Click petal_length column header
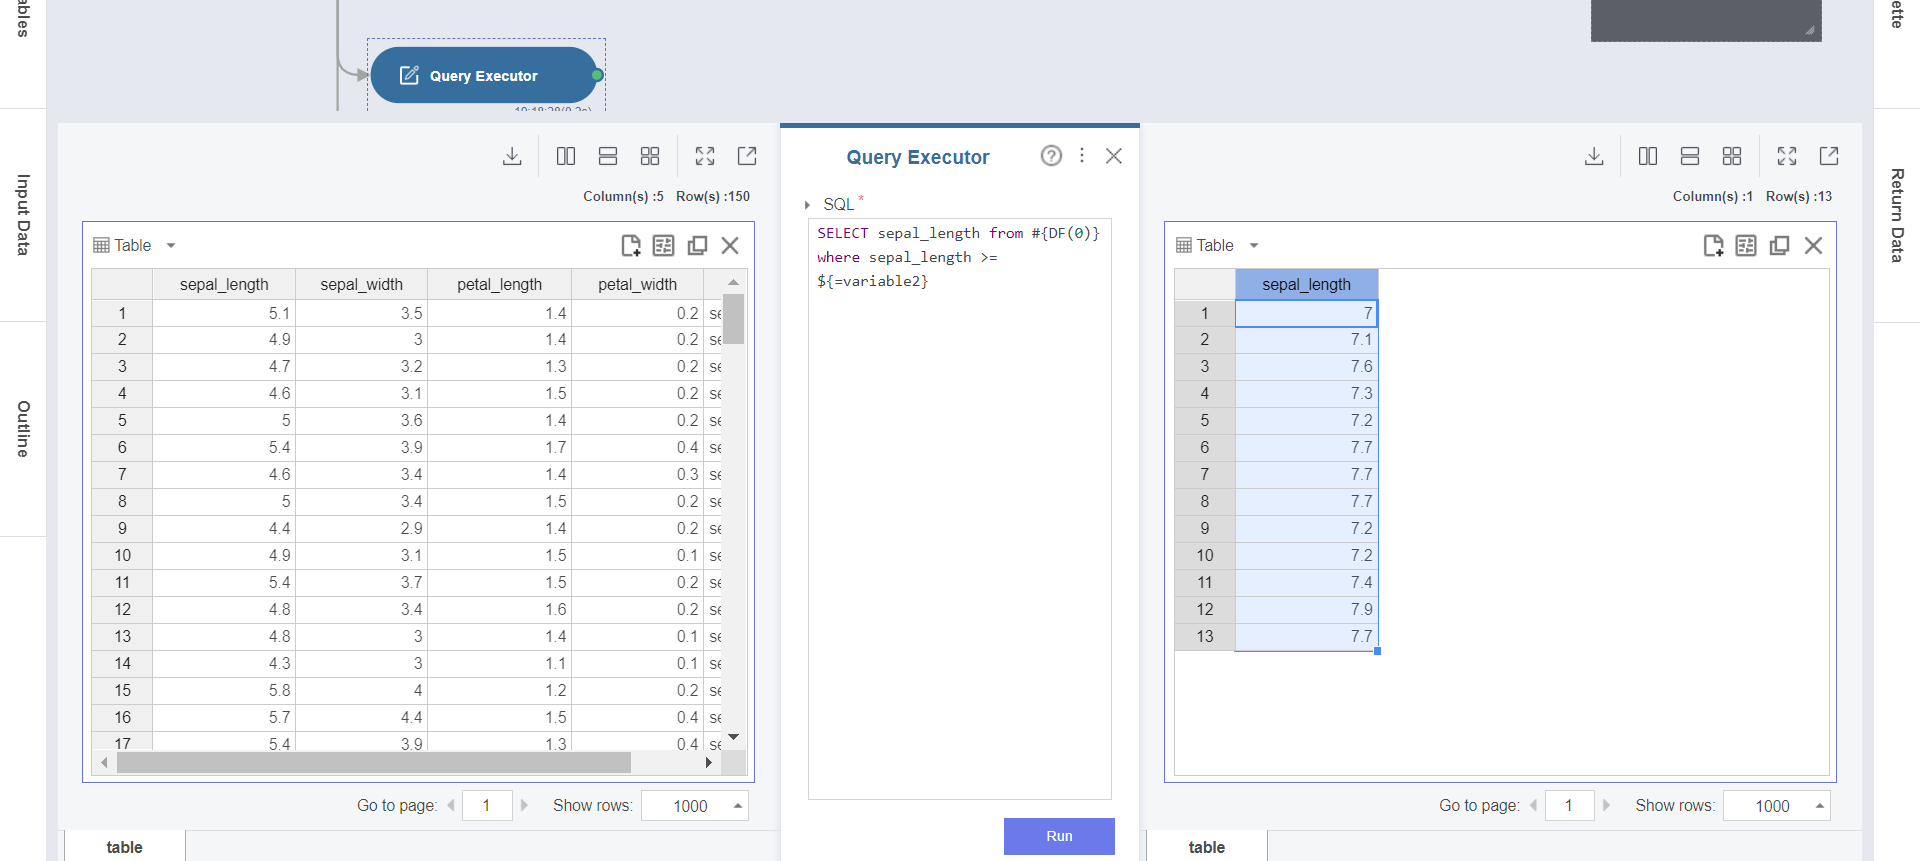Image resolution: width=1920 pixels, height=861 pixels. [x=500, y=285]
